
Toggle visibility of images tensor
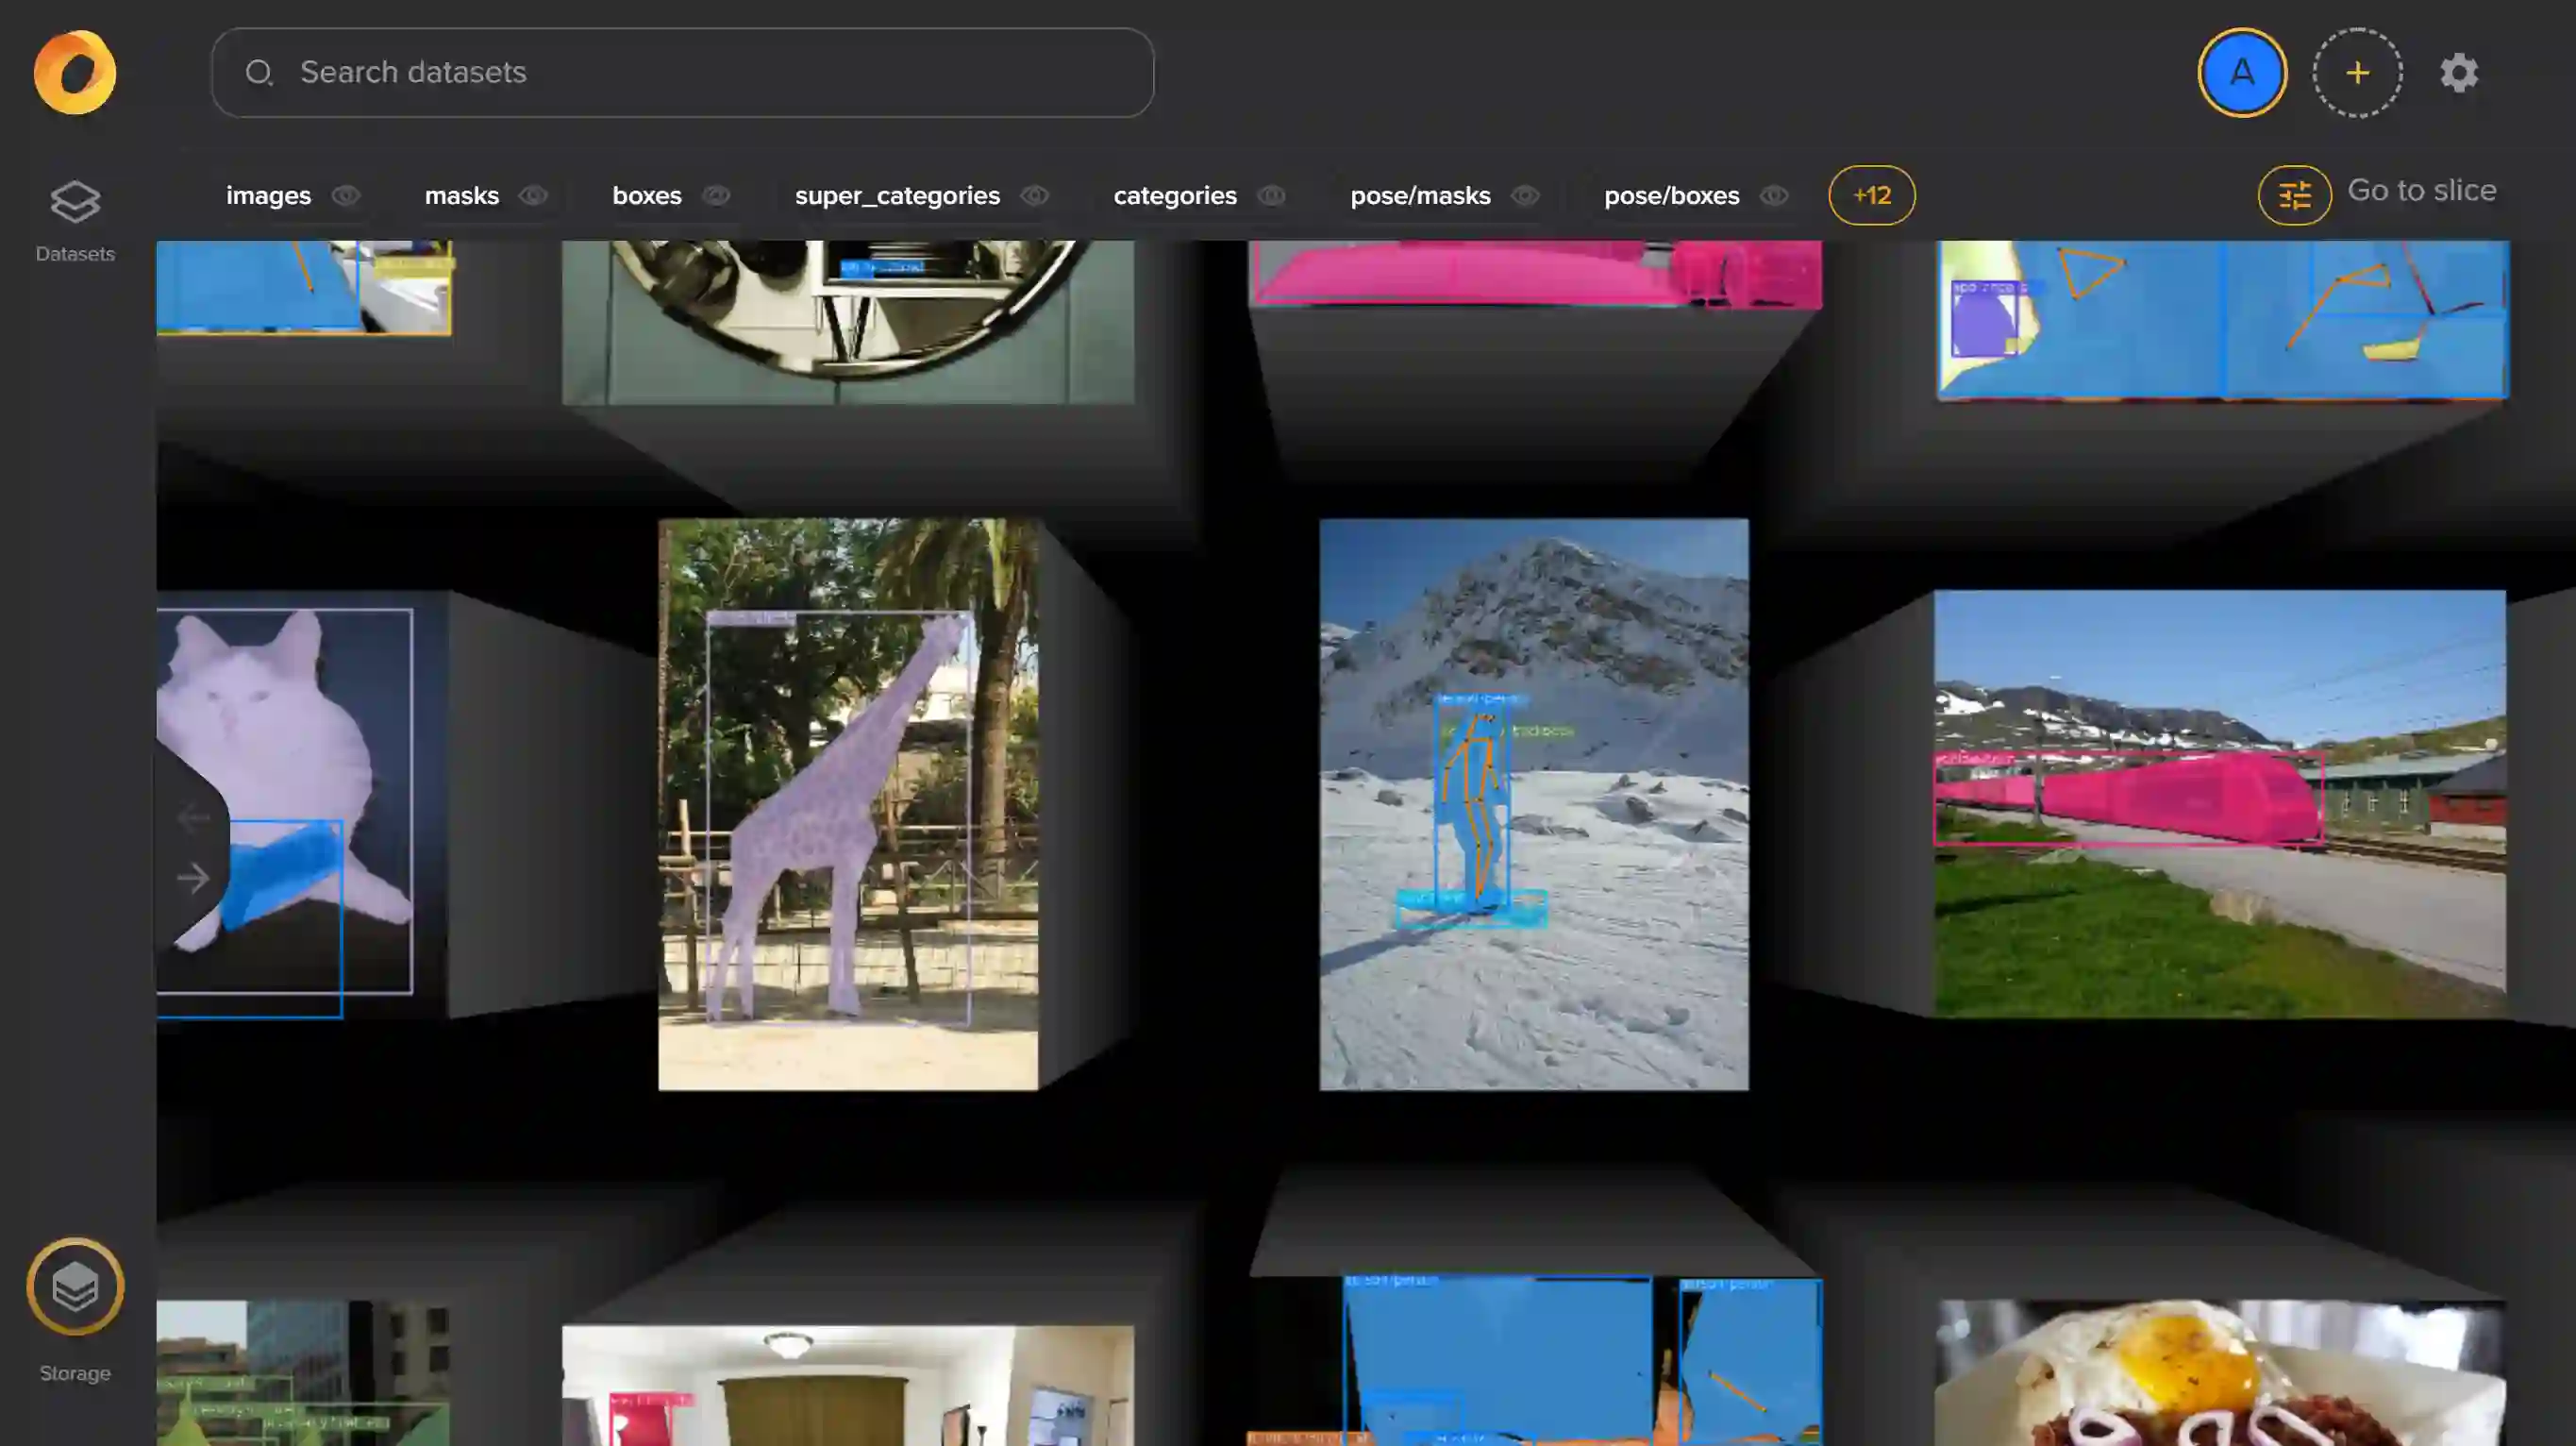[x=346, y=196]
